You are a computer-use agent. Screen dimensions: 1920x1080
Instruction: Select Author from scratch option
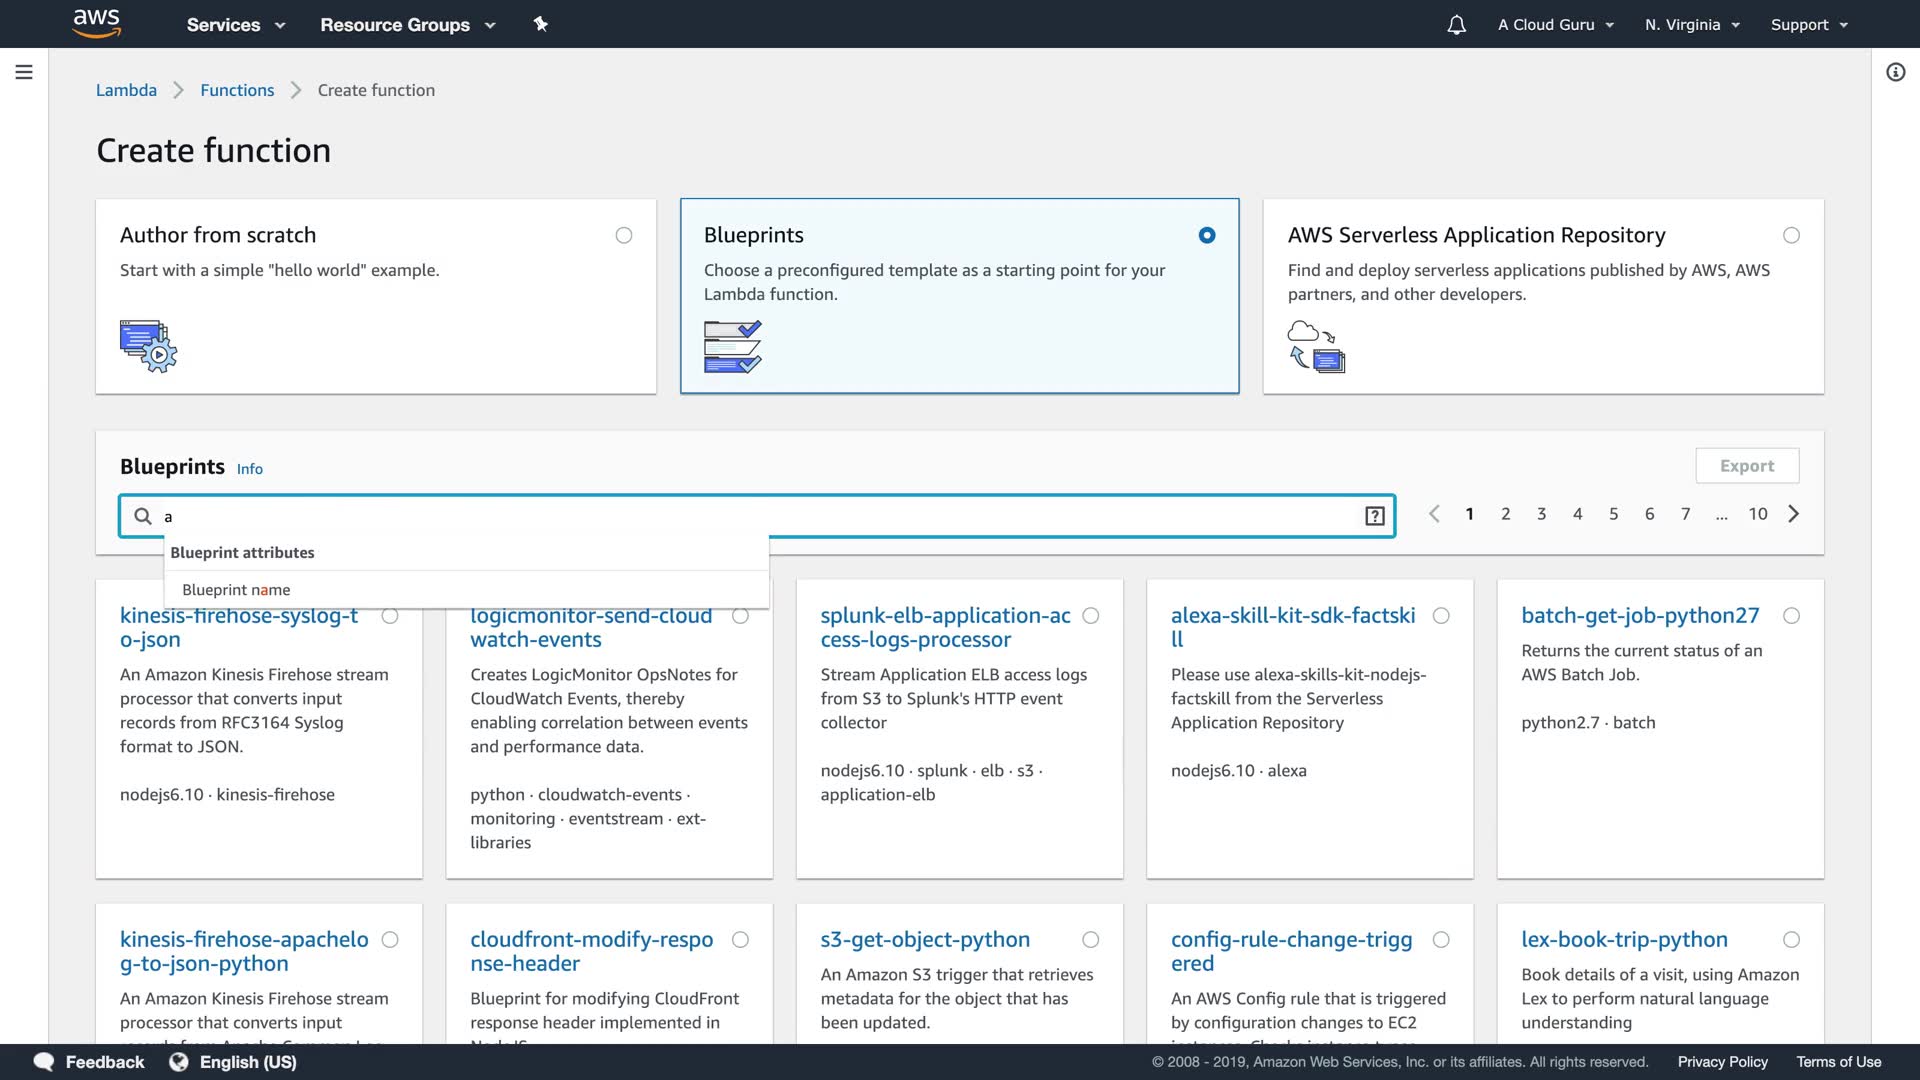pyautogui.click(x=623, y=236)
